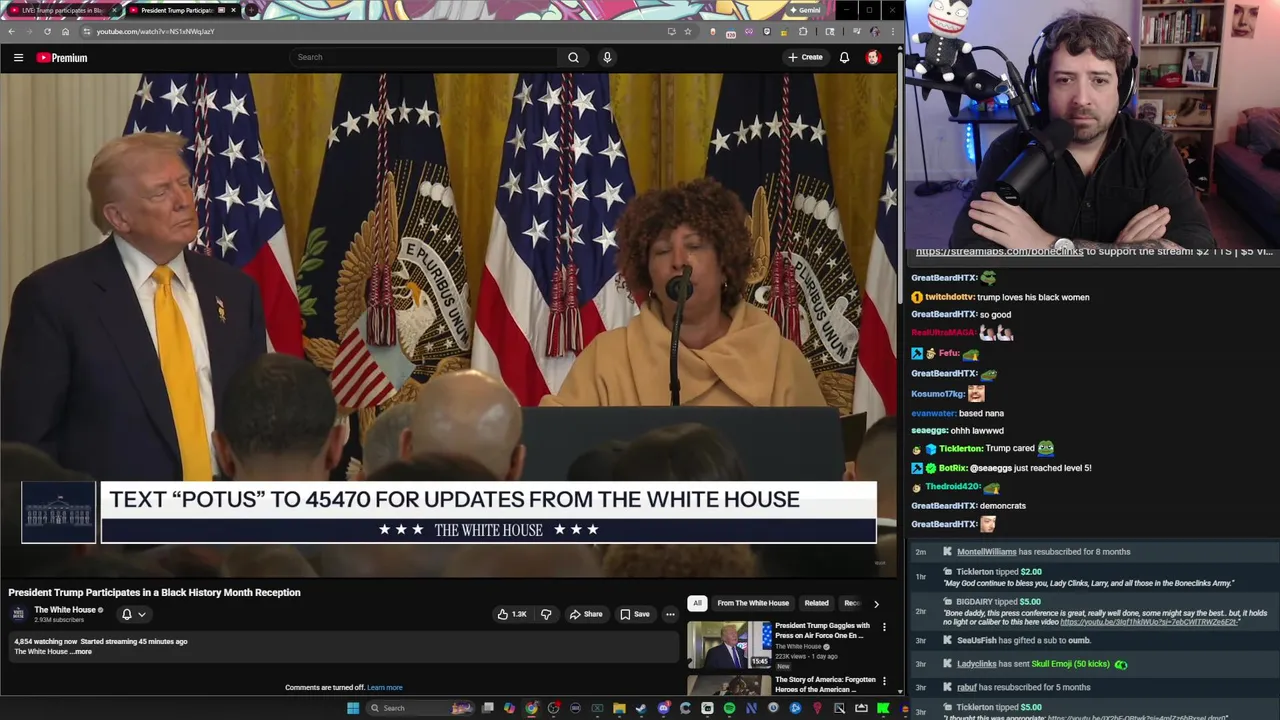The height and width of the screenshot is (720, 1280).
Task: Bookmark this page with the star icon
Action: pyautogui.click(x=687, y=31)
